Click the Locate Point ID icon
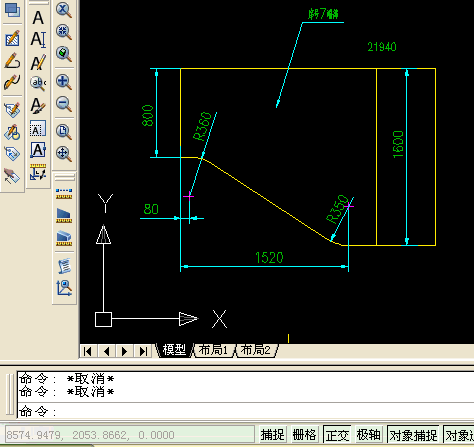 point(64,288)
